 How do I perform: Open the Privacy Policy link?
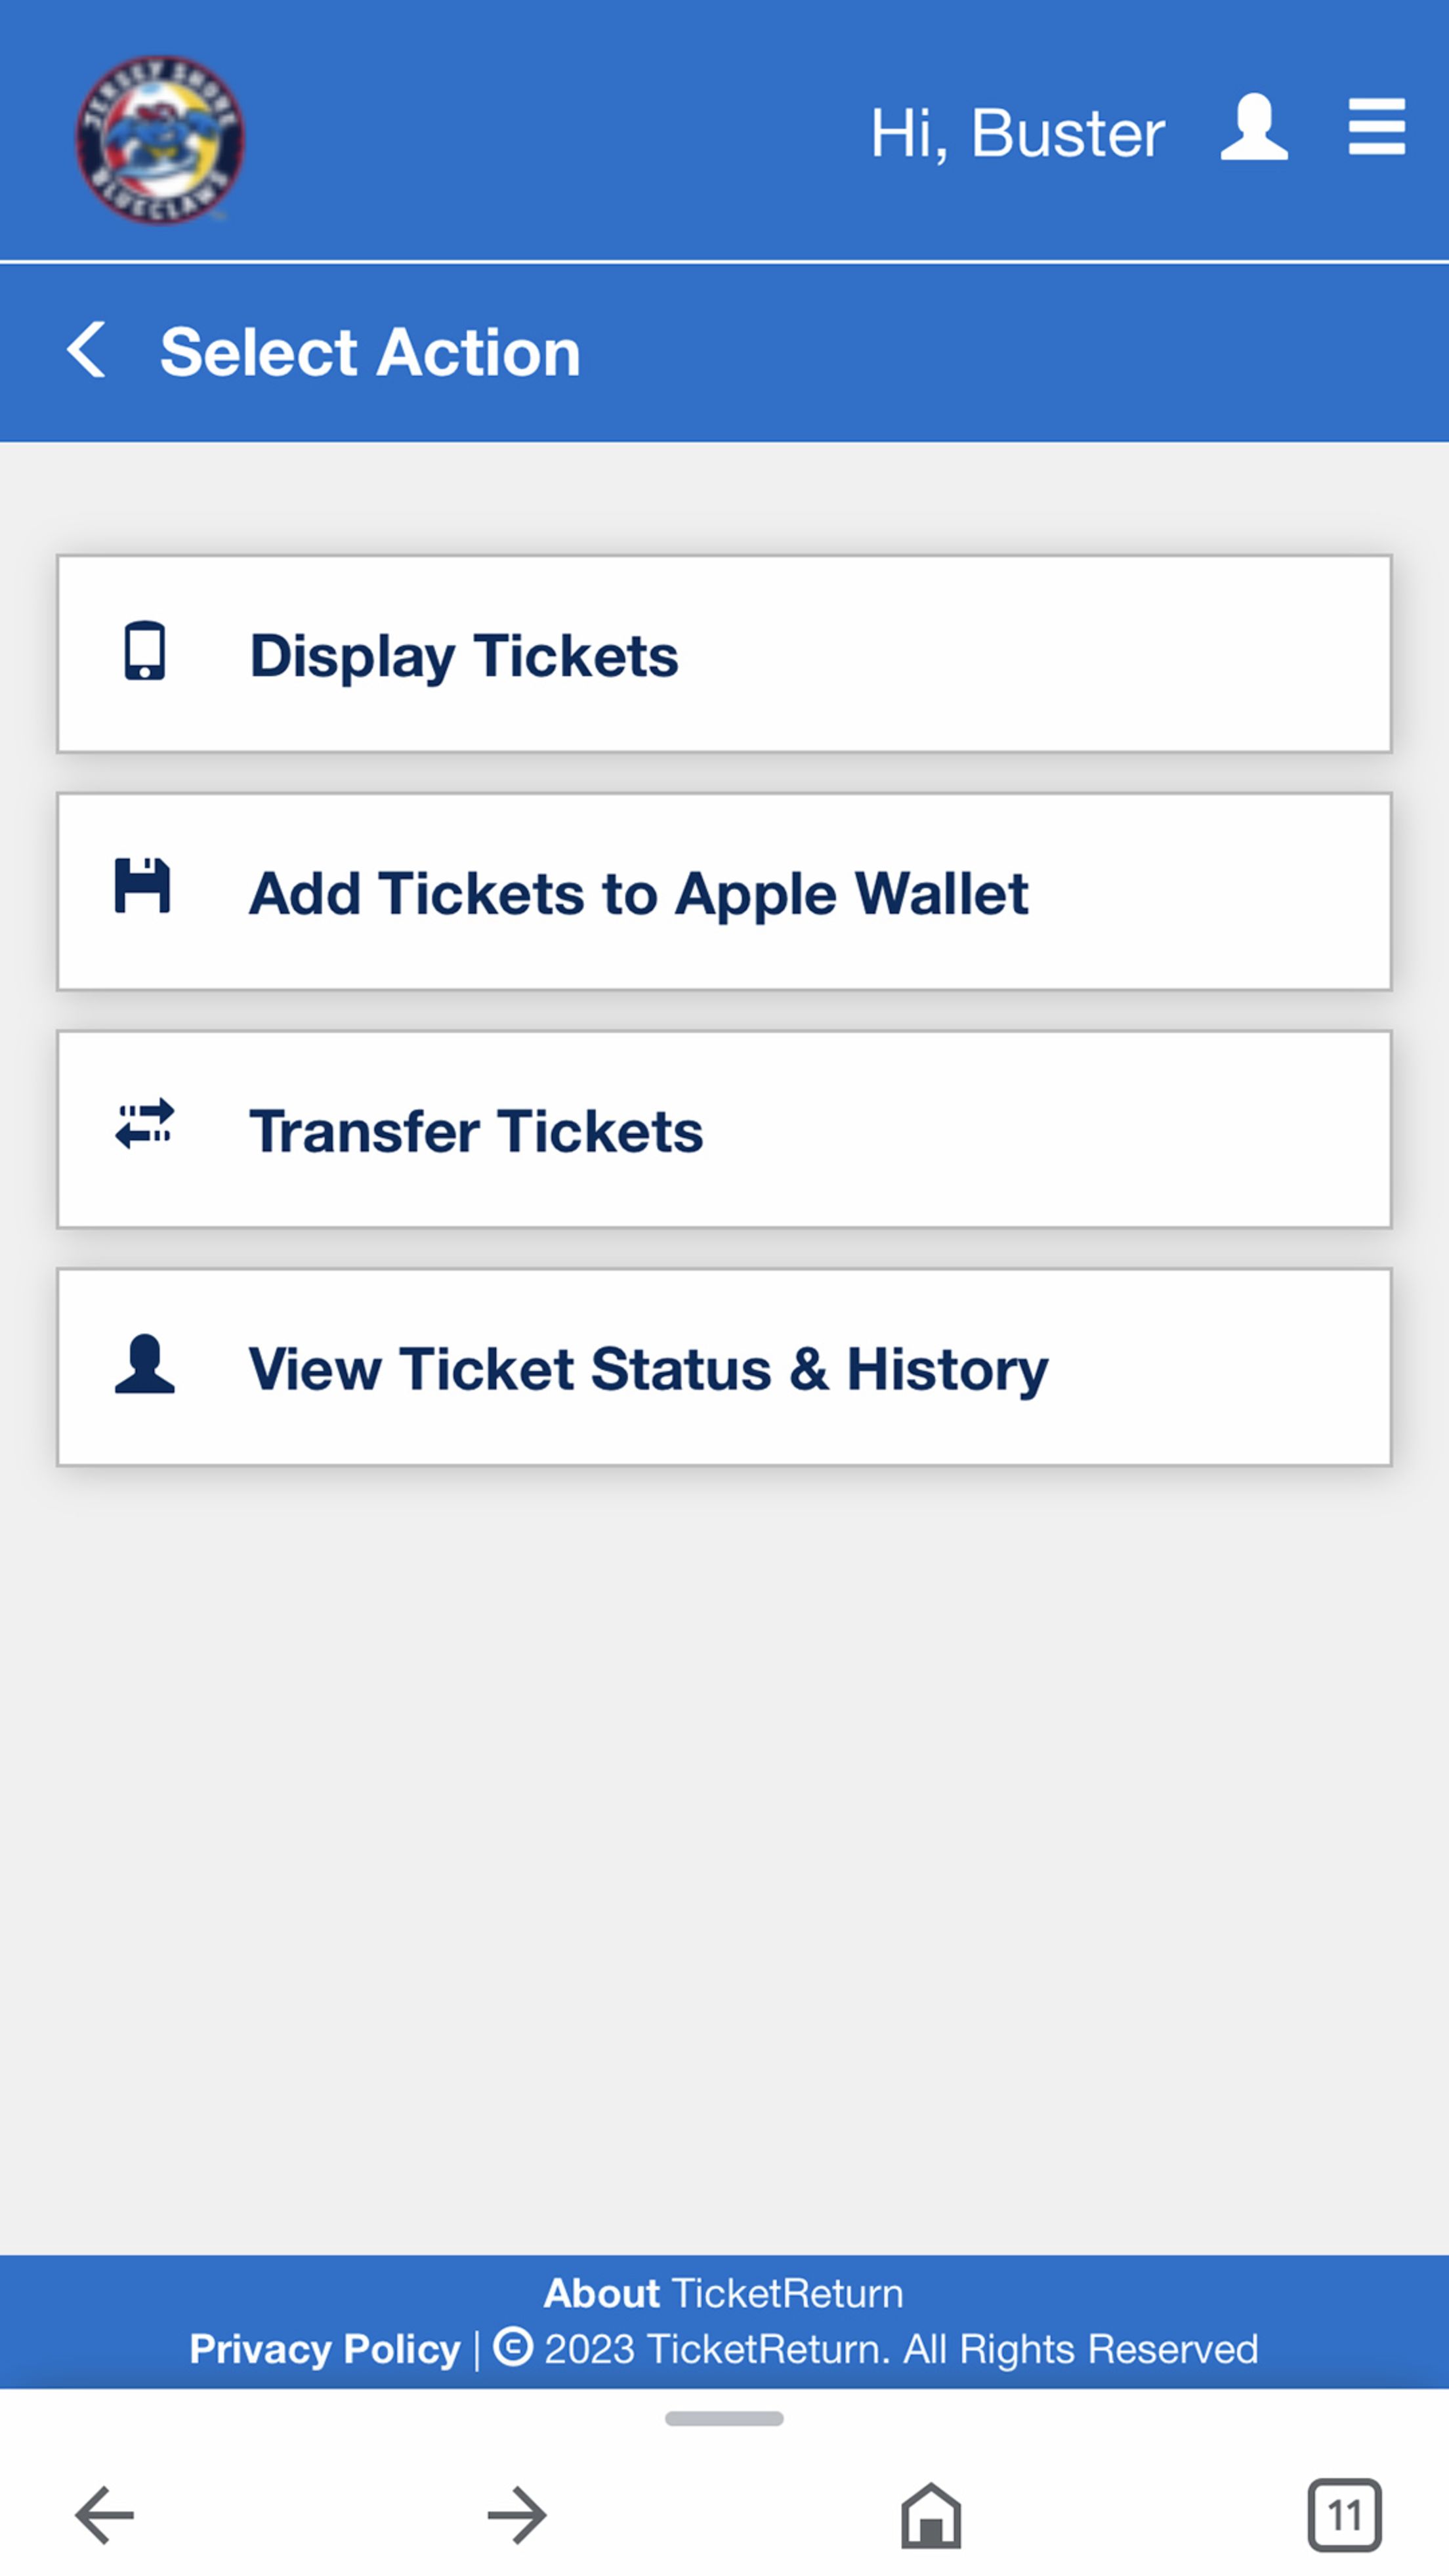click(325, 2349)
